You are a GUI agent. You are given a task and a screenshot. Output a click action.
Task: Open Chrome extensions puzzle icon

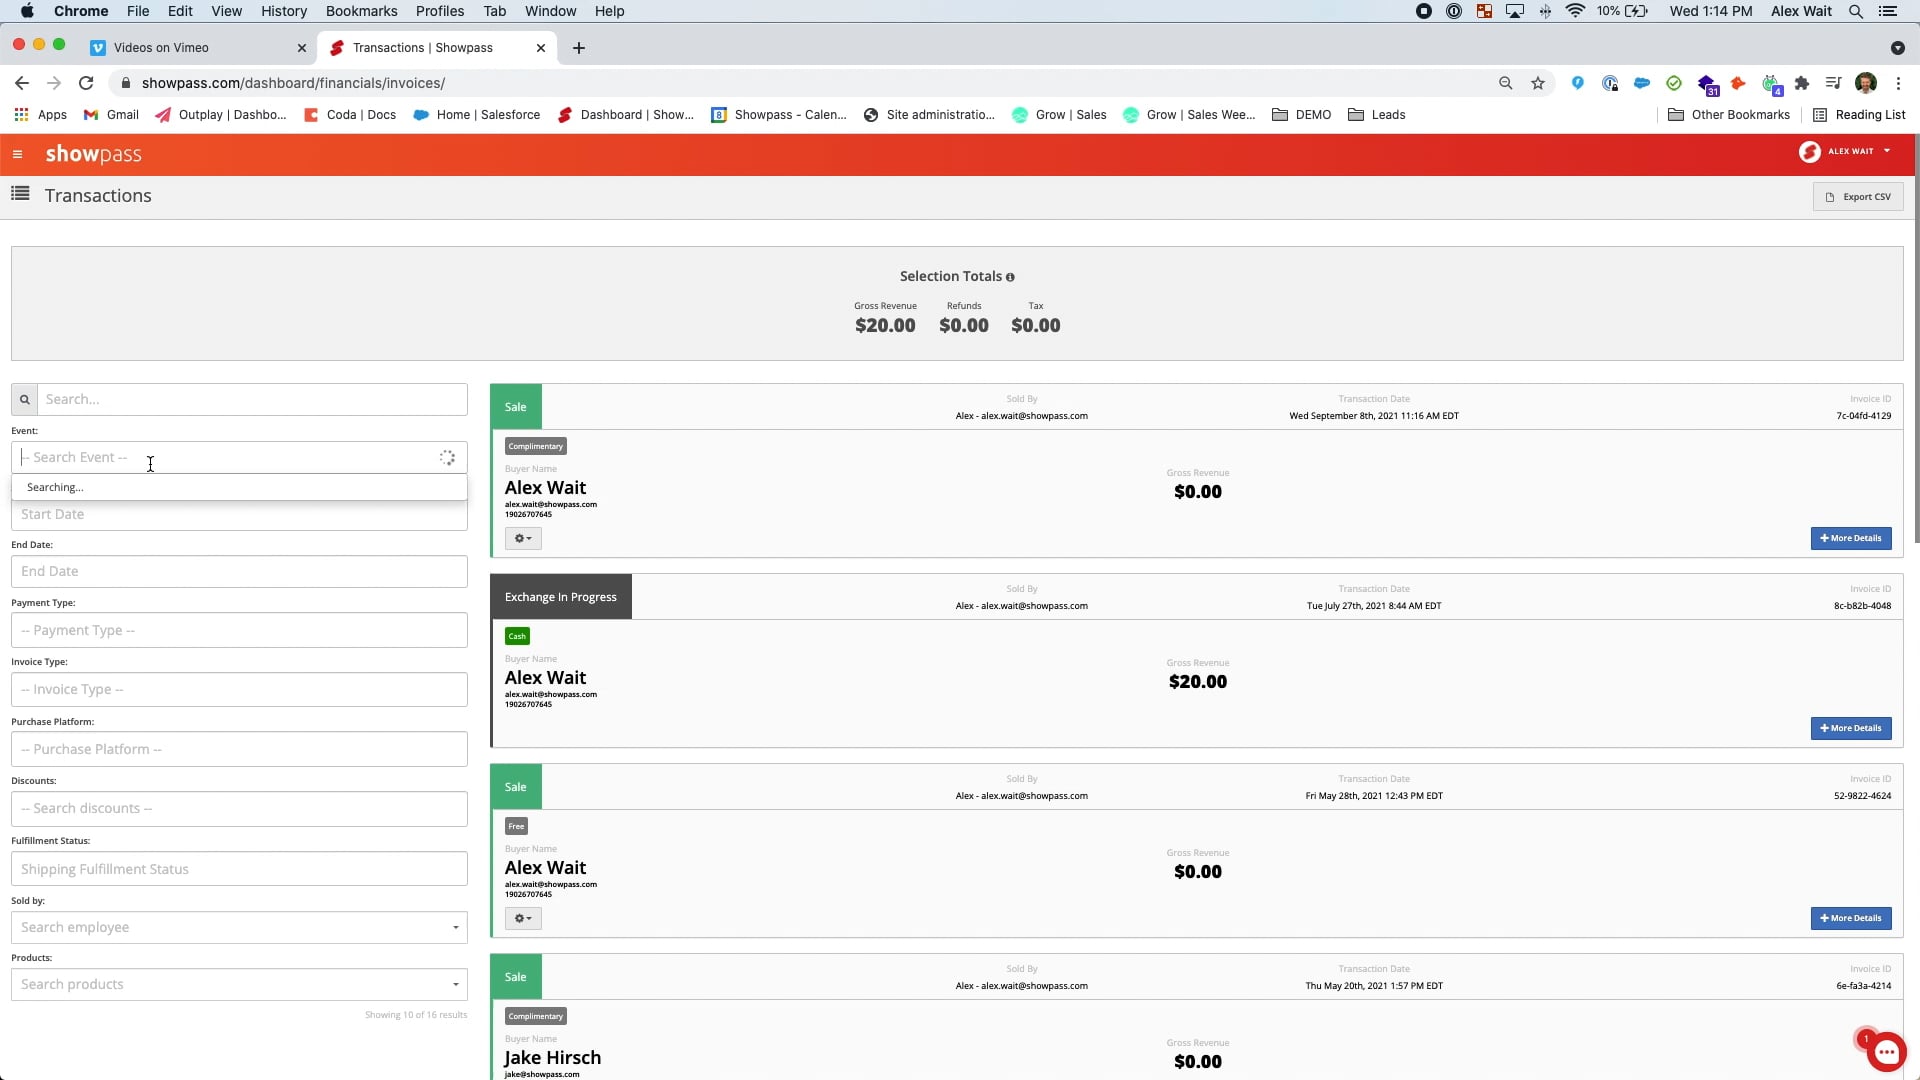tap(1802, 83)
